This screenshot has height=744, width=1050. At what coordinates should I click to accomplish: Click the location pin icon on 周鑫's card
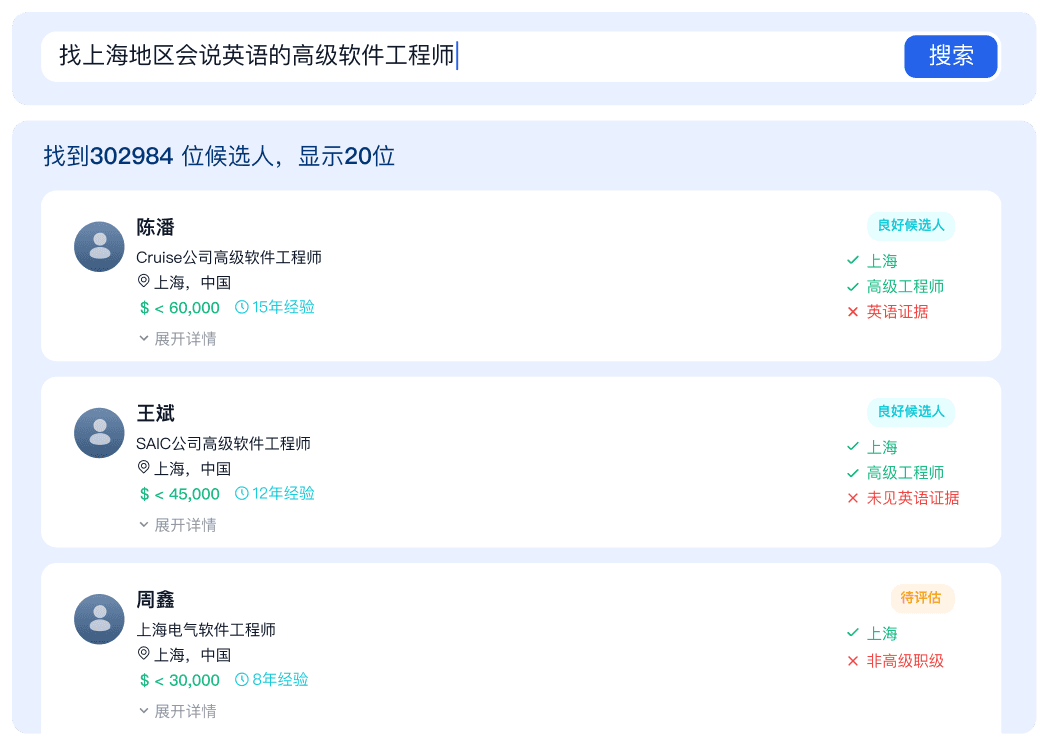tap(142, 655)
